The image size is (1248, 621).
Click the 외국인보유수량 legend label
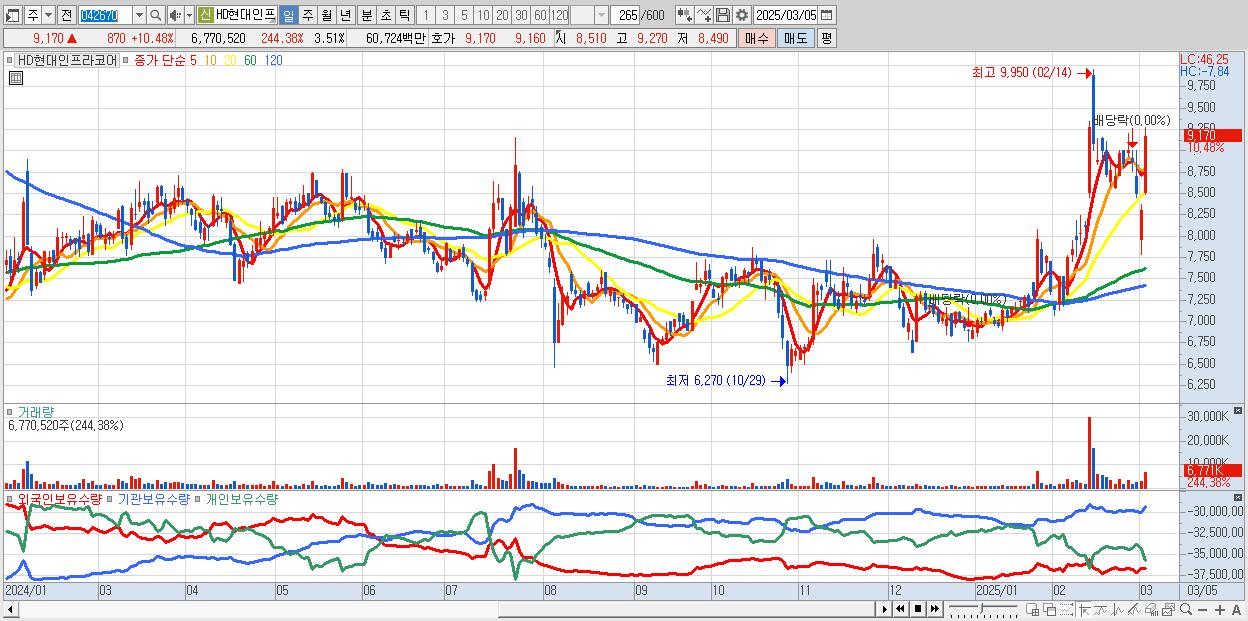click(x=59, y=498)
